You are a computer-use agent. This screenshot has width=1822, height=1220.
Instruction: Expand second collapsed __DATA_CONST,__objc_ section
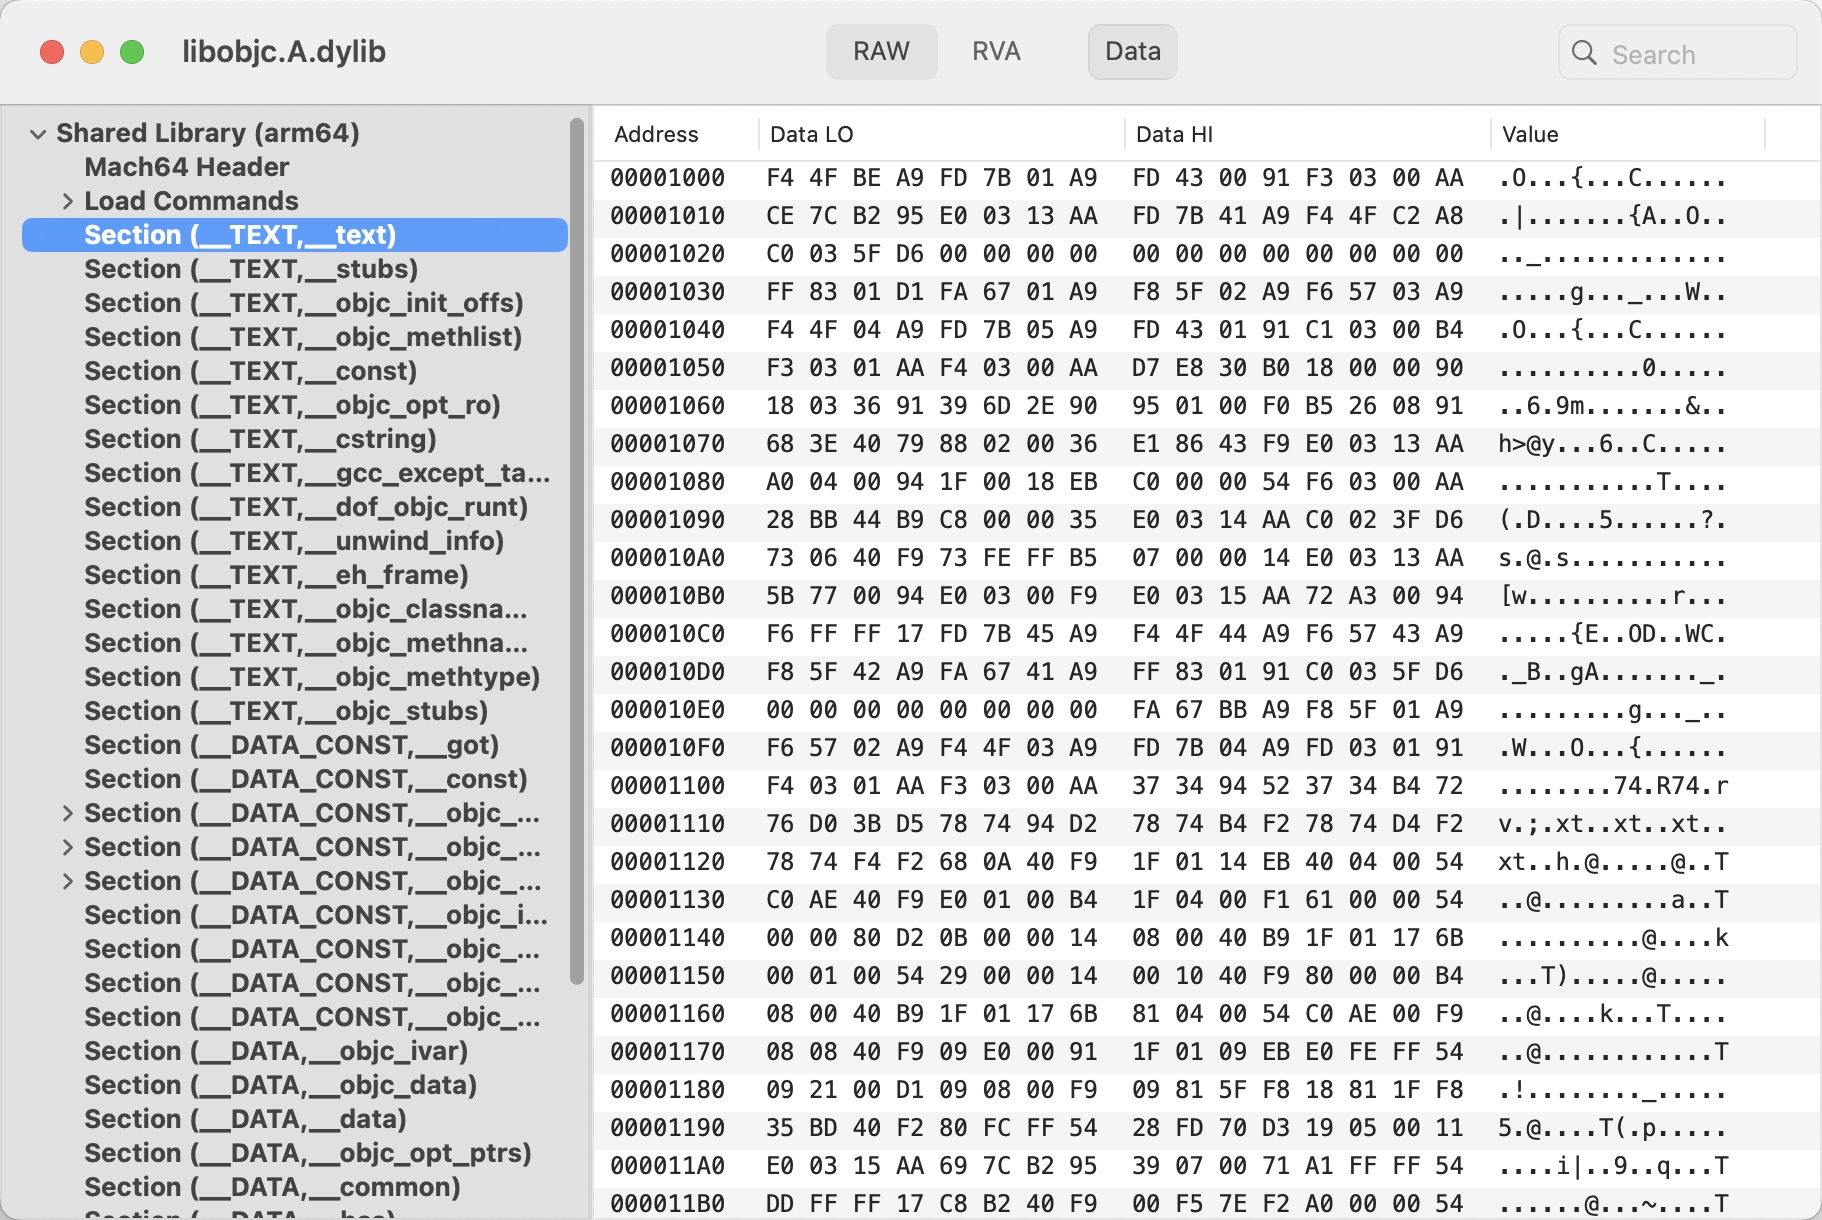(x=67, y=848)
